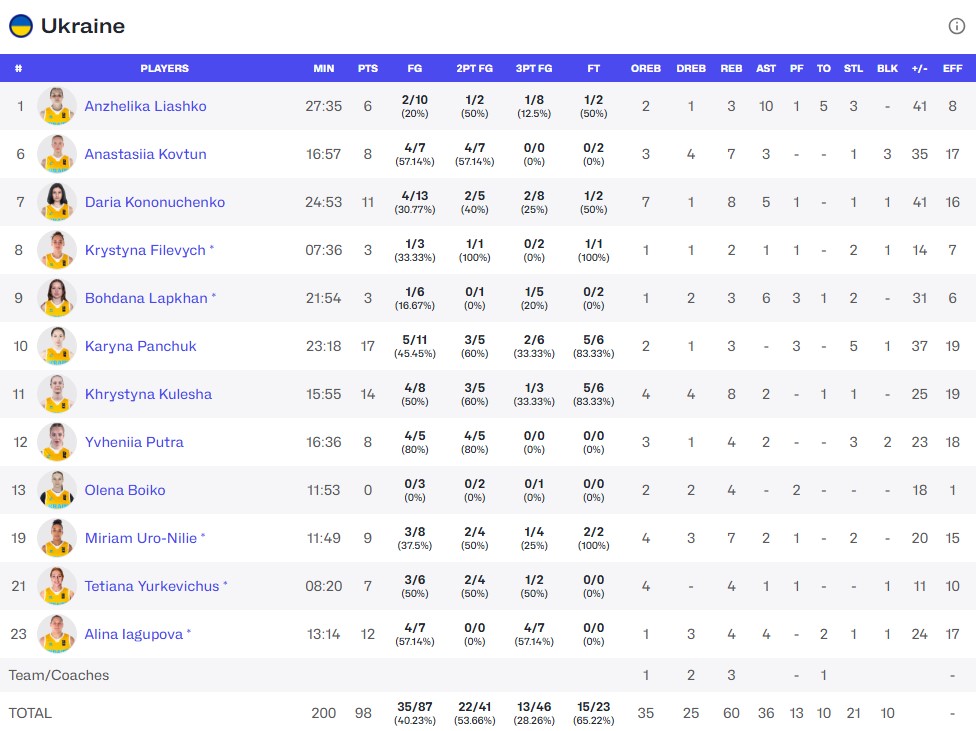Screen dimensions: 976x731
Task: Go to Khrystyna Kulesha's player page
Action: pos(148,394)
